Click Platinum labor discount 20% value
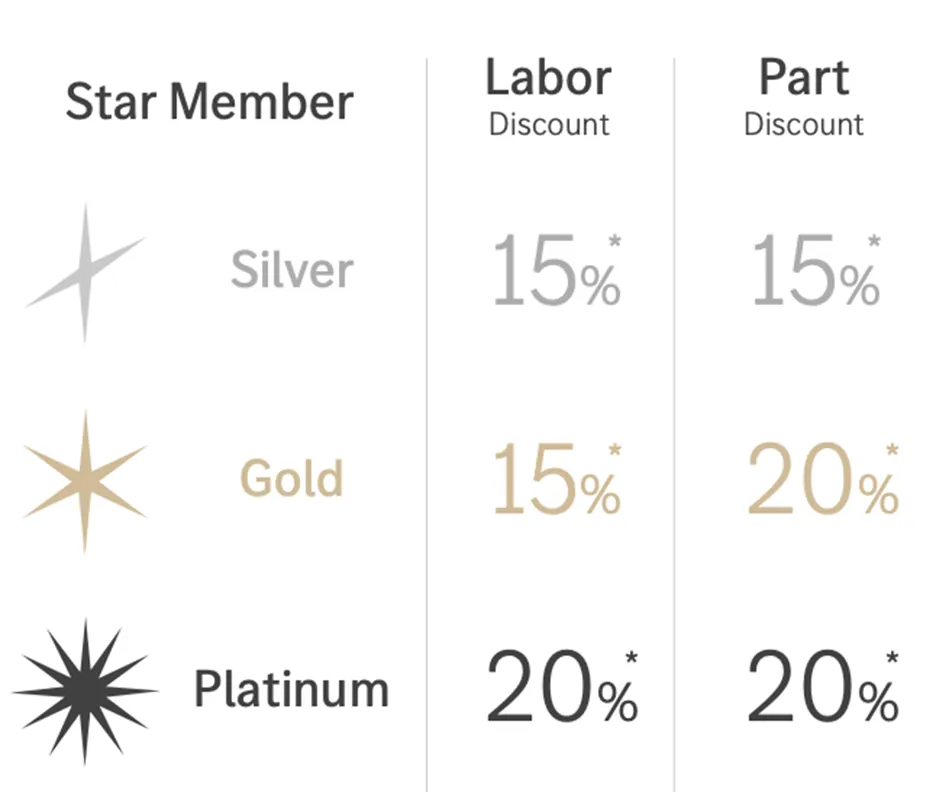Viewport: 936px width, 792px height. [562, 686]
